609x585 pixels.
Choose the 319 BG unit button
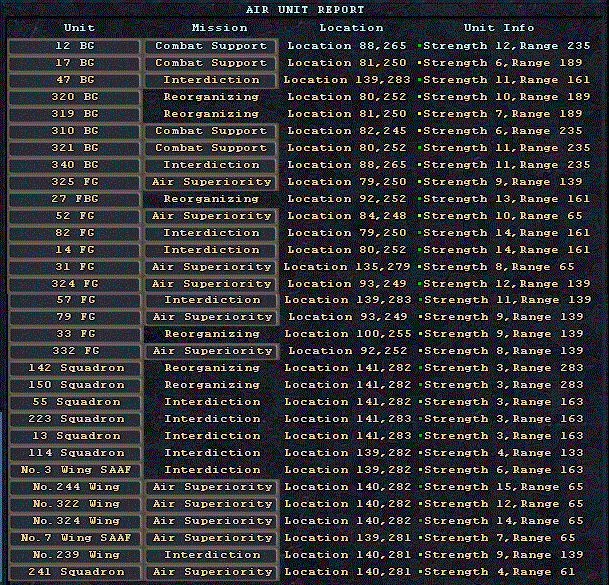74,114
